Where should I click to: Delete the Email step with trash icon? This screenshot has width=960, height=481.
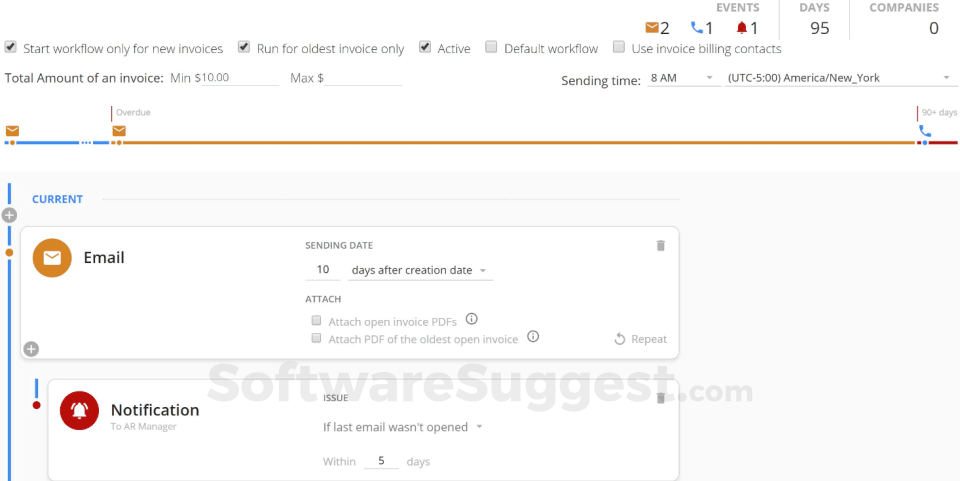coord(660,245)
